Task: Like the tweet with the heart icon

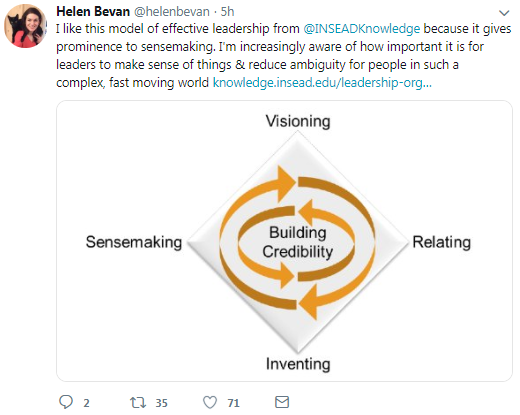Action: point(210,402)
